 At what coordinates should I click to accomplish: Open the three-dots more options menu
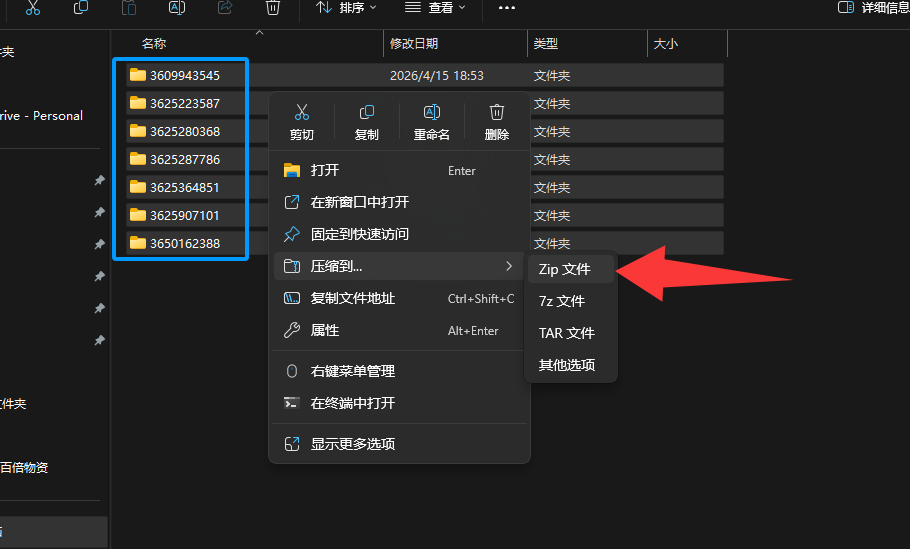click(x=507, y=8)
